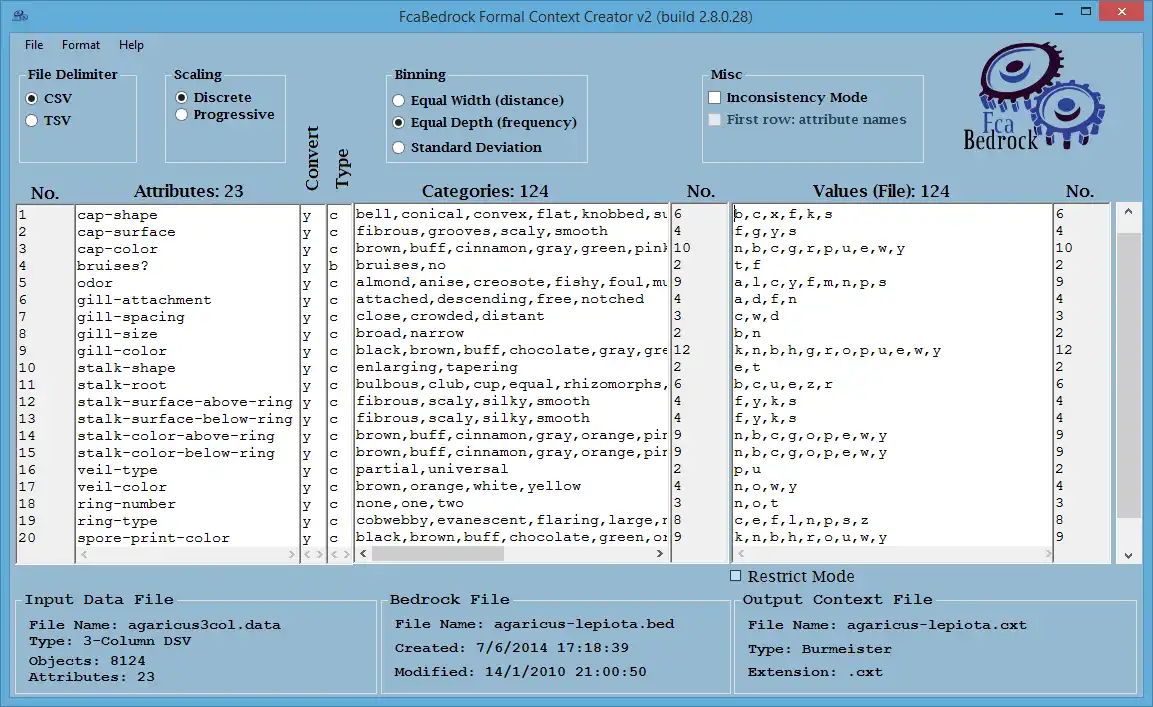This screenshot has height=707, width=1153.
Task: Click Categories horizontal scrollbar left arrow
Action: click(363, 554)
